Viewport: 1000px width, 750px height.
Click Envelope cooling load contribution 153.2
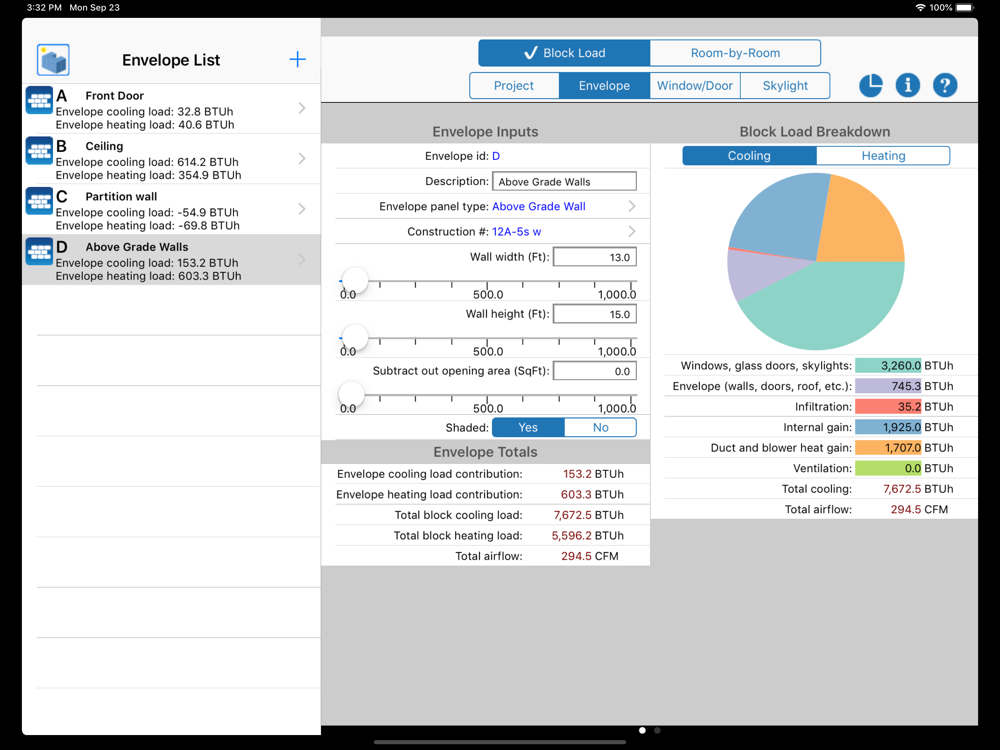click(577, 474)
